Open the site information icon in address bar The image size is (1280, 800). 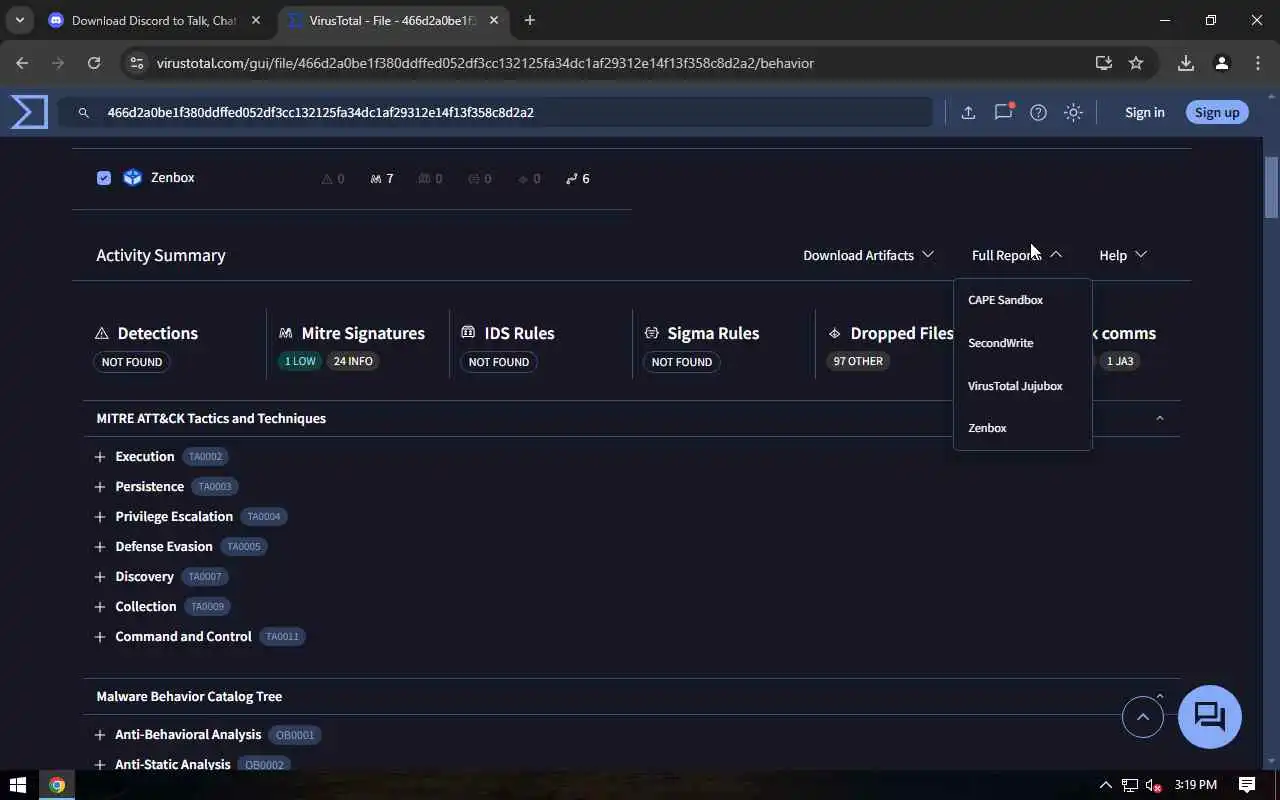[138, 63]
